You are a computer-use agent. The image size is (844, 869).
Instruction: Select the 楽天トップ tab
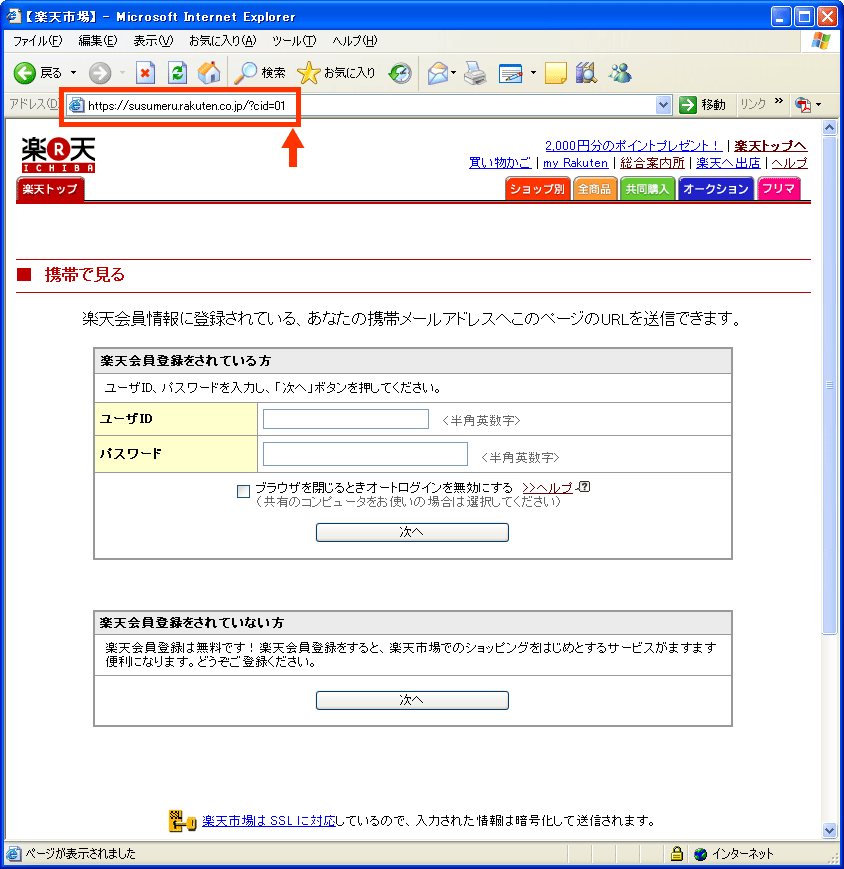(50, 190)
